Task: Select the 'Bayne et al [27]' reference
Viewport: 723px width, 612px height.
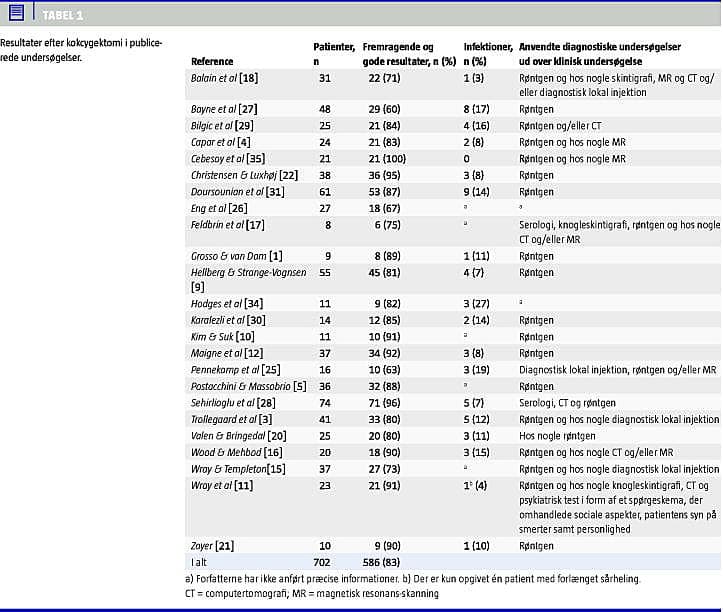Action: click(x=224, y=109)
